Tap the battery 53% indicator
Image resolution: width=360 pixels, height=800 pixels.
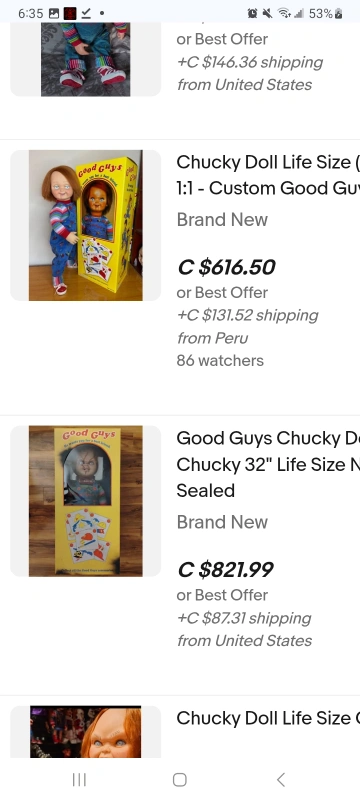point(326,14)
